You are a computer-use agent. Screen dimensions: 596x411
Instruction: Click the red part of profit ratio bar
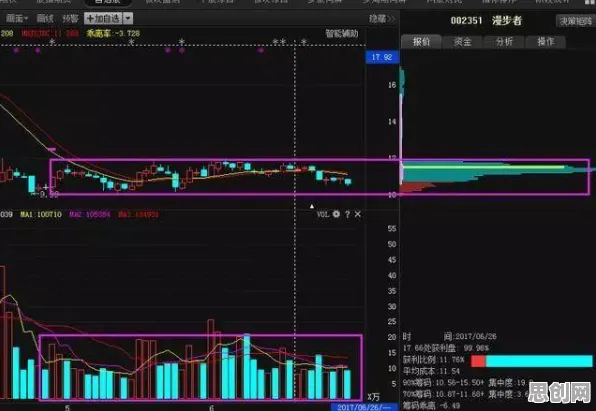point(478,361)
